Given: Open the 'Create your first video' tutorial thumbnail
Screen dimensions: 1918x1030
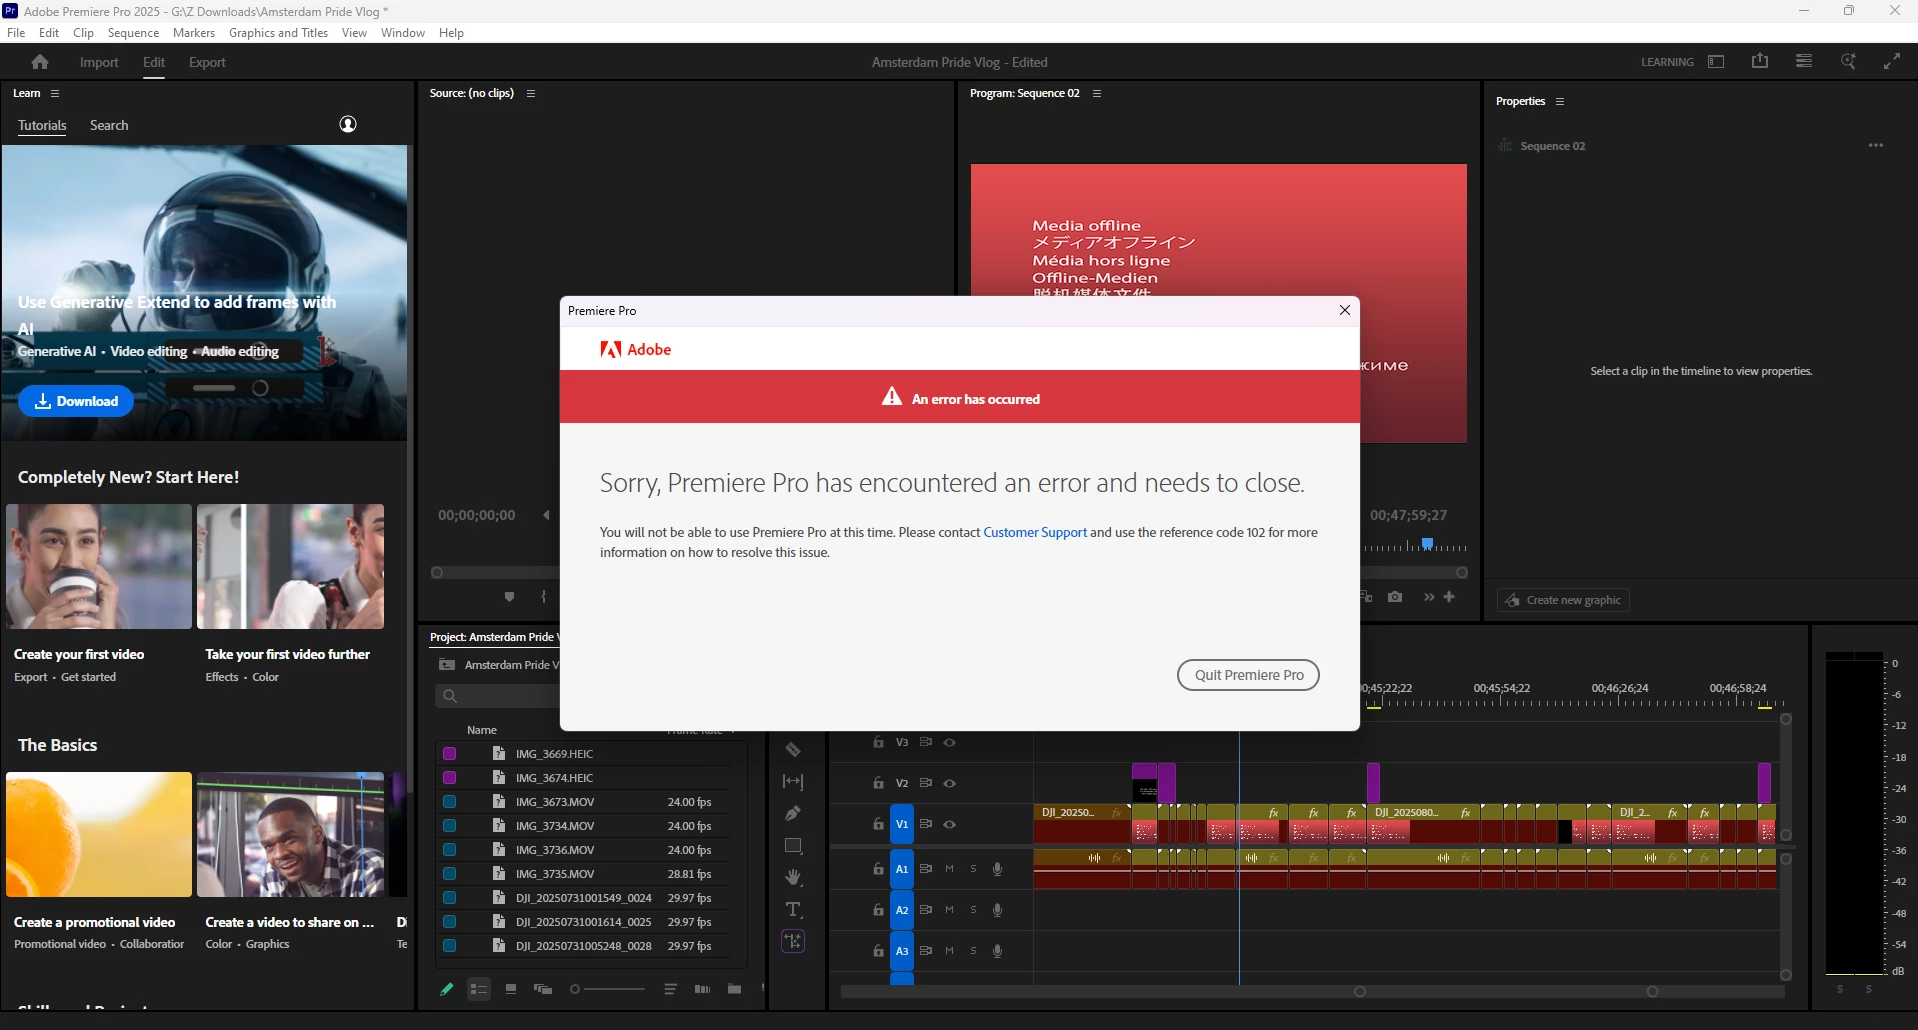Looking at the screenshot, I should [99, 566].
